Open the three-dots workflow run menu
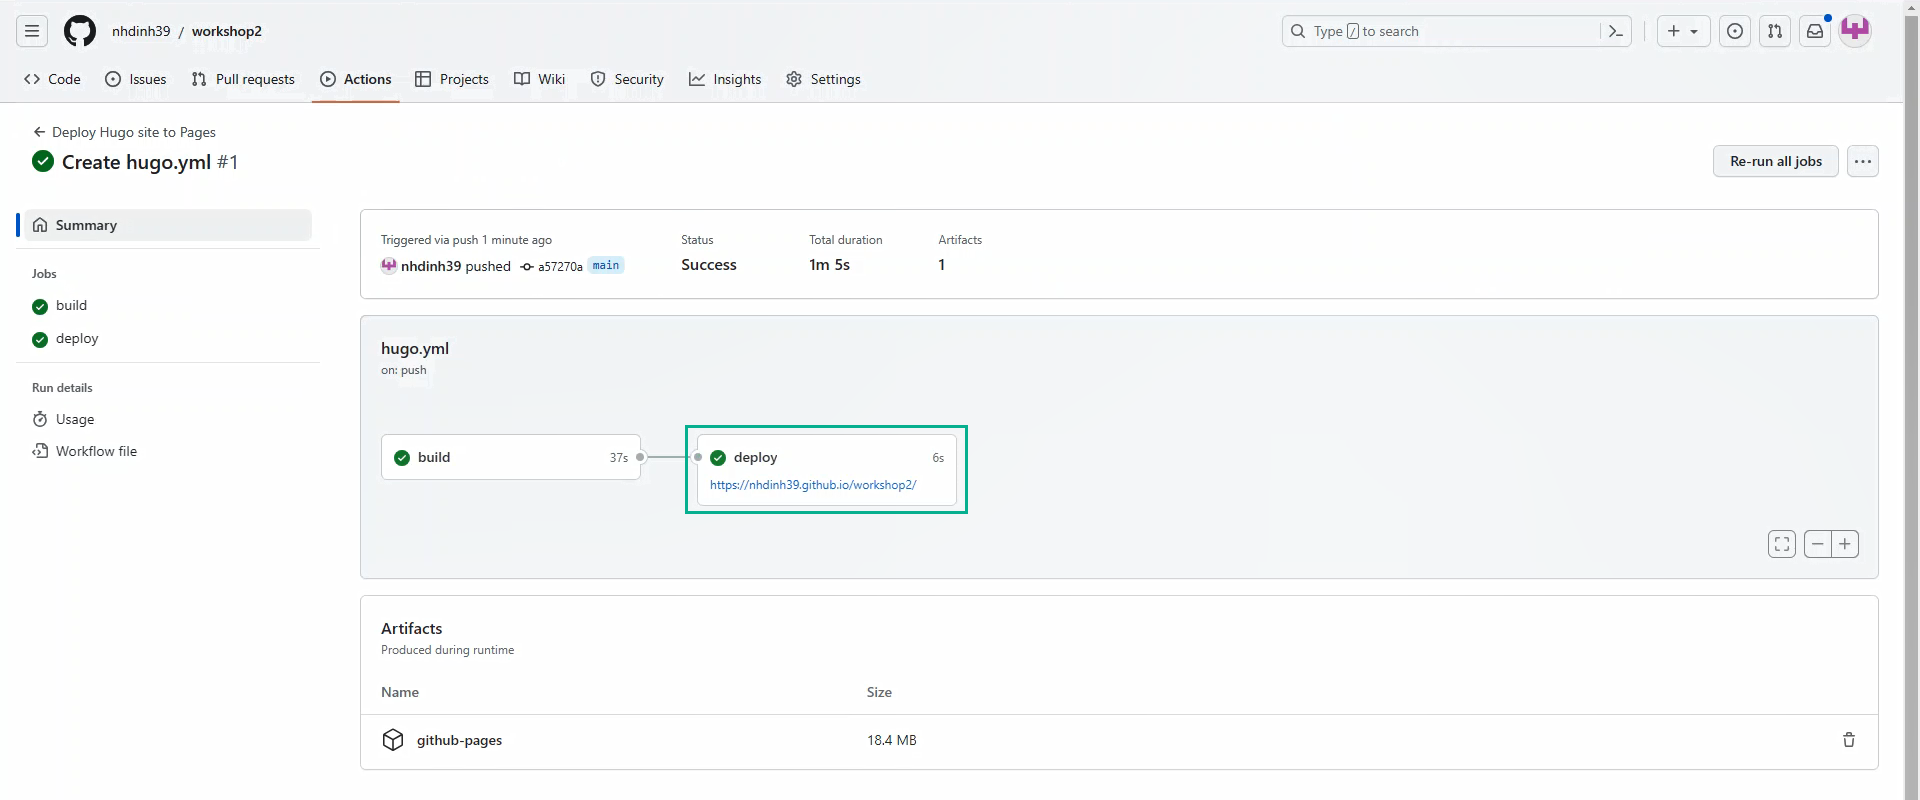Viewport: 1920px width, 800px height. click(1862, 161)
